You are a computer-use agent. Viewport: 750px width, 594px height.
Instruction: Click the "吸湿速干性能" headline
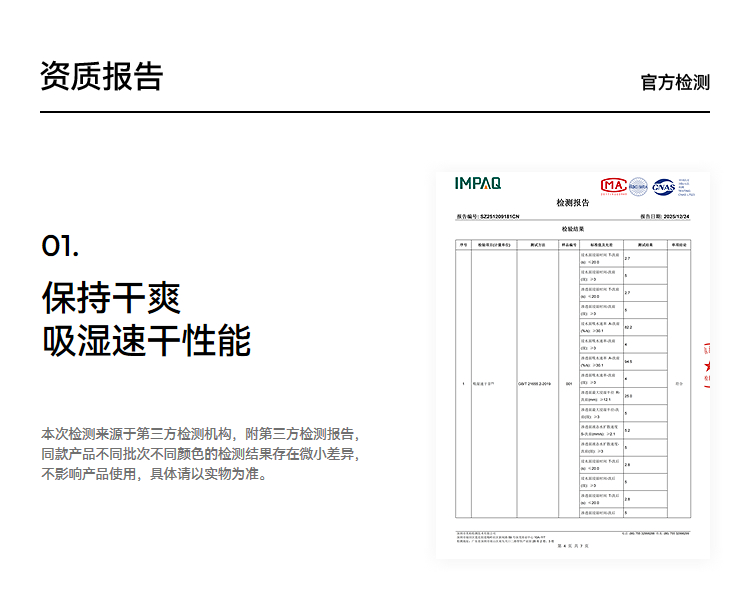[146, 341]
